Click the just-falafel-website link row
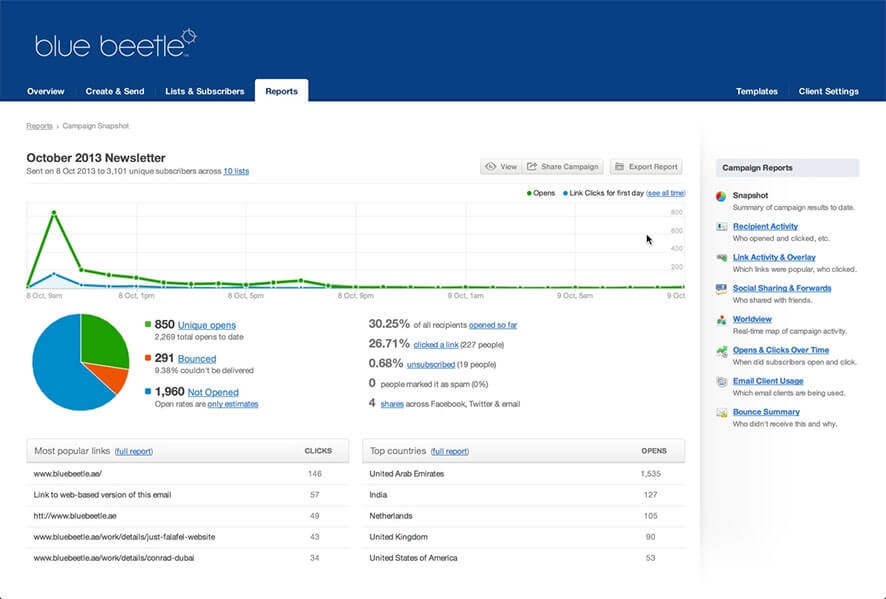This screenshot has width=886, height=599. (x=188, y=537)
